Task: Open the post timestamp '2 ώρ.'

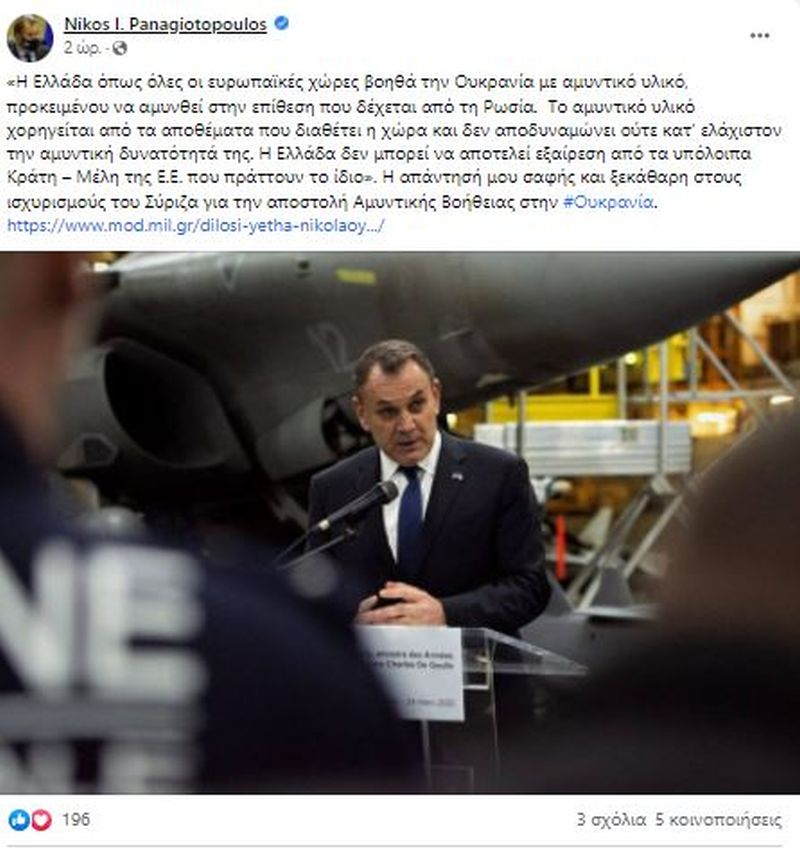Action: click(x=82, y=48)
